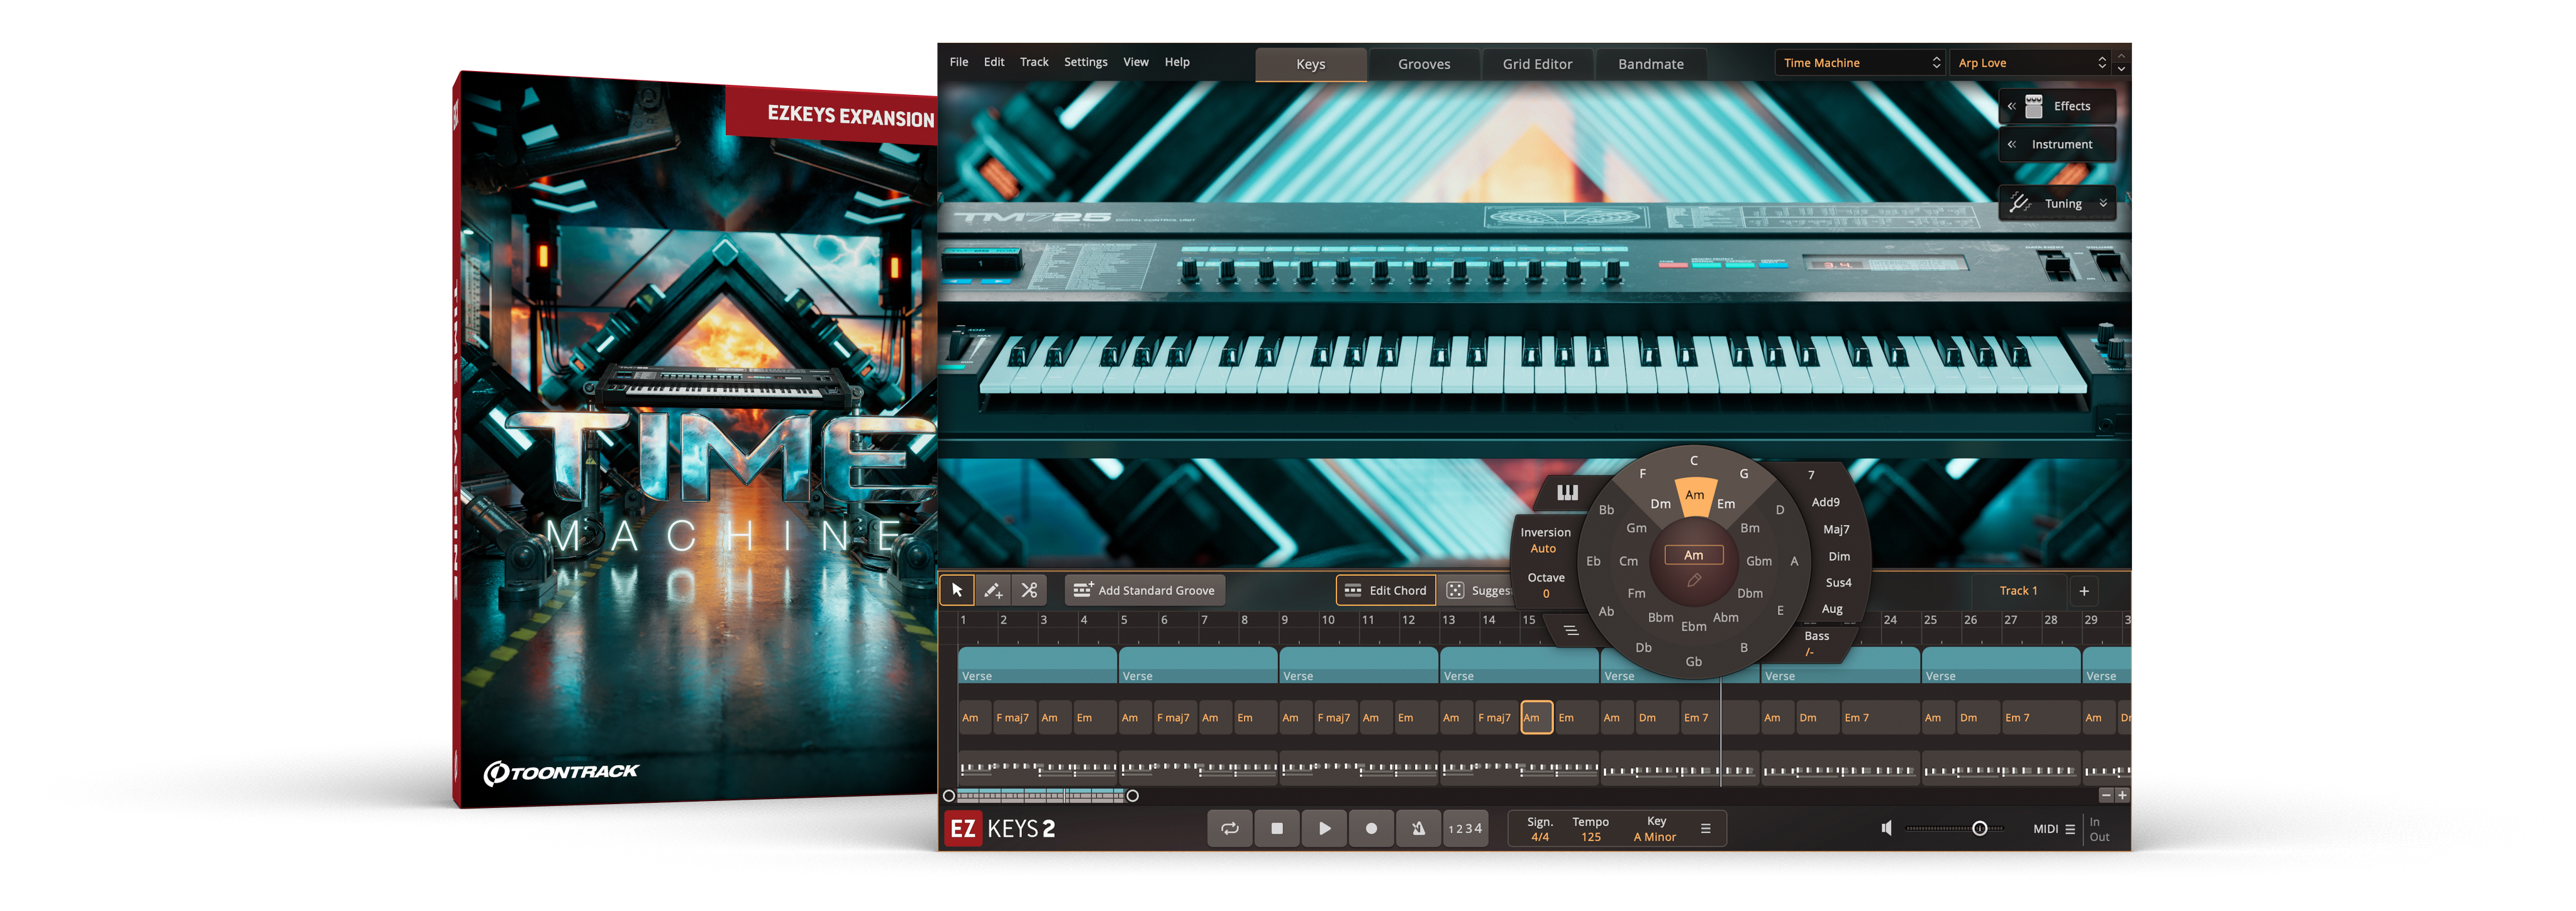2576x911 pixels.
Task: Zoom out timeline with minus button
Action: [2105, 796]
